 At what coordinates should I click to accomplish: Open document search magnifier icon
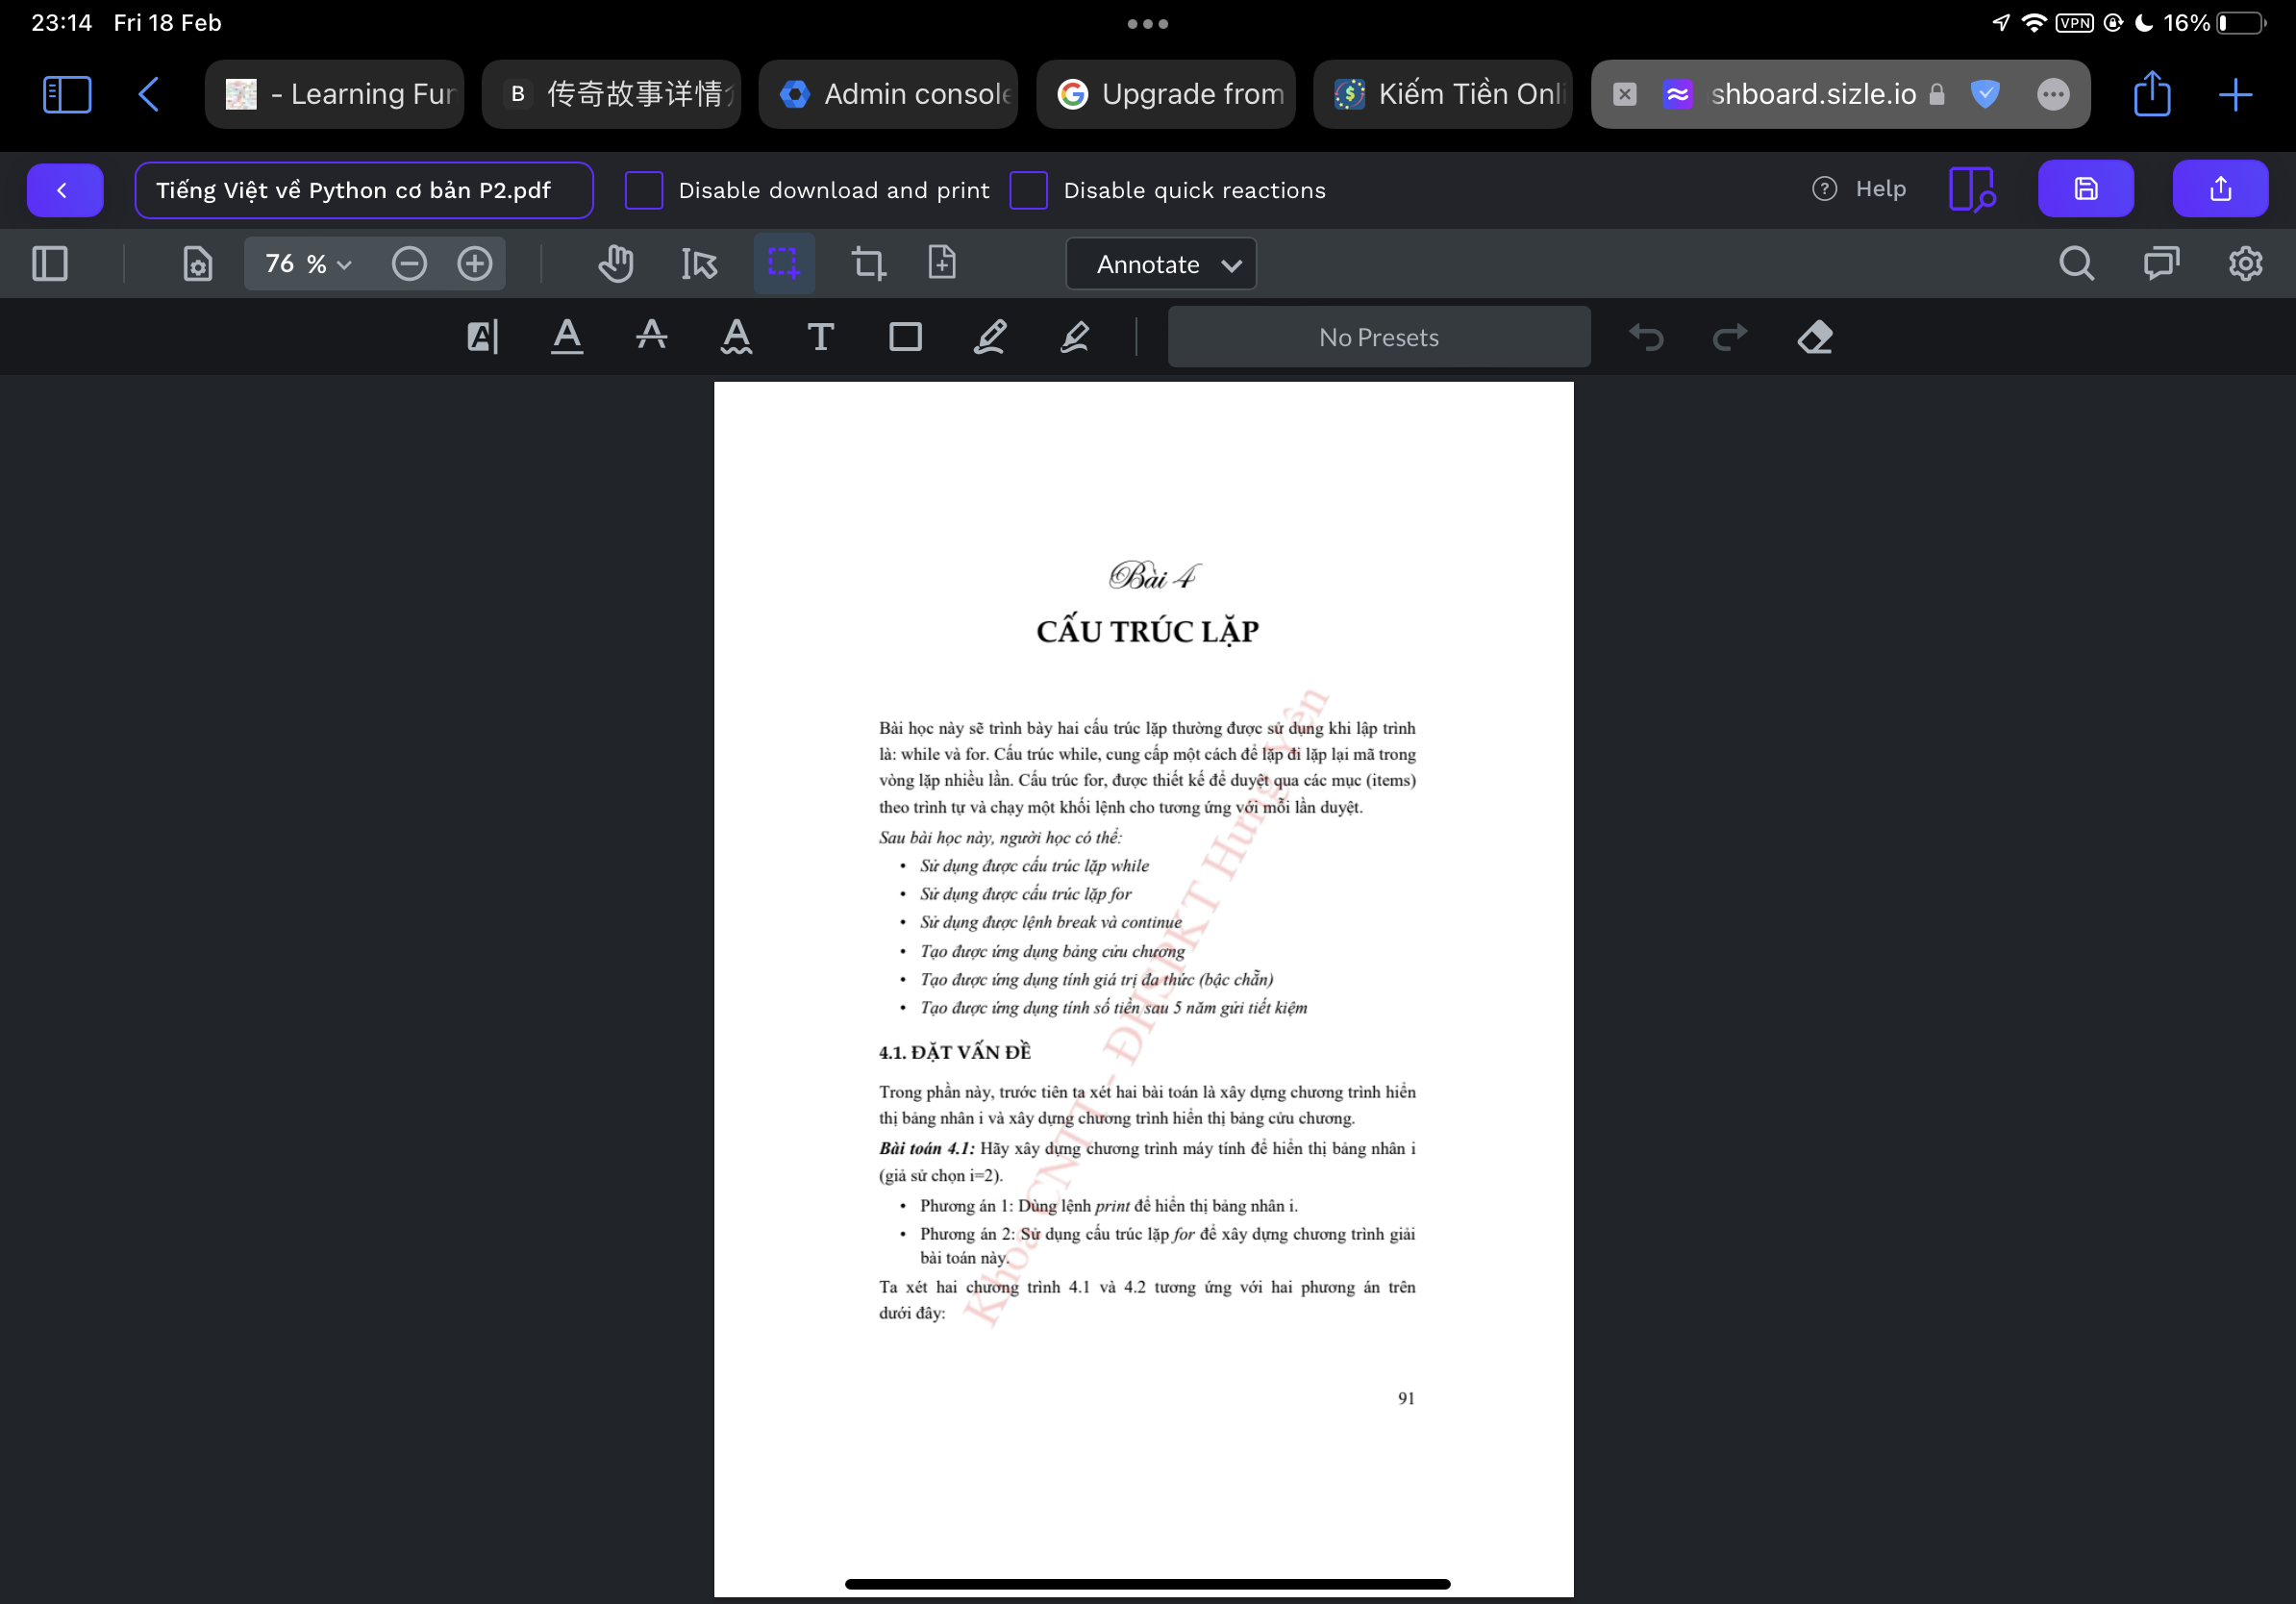click(2076, 264)
